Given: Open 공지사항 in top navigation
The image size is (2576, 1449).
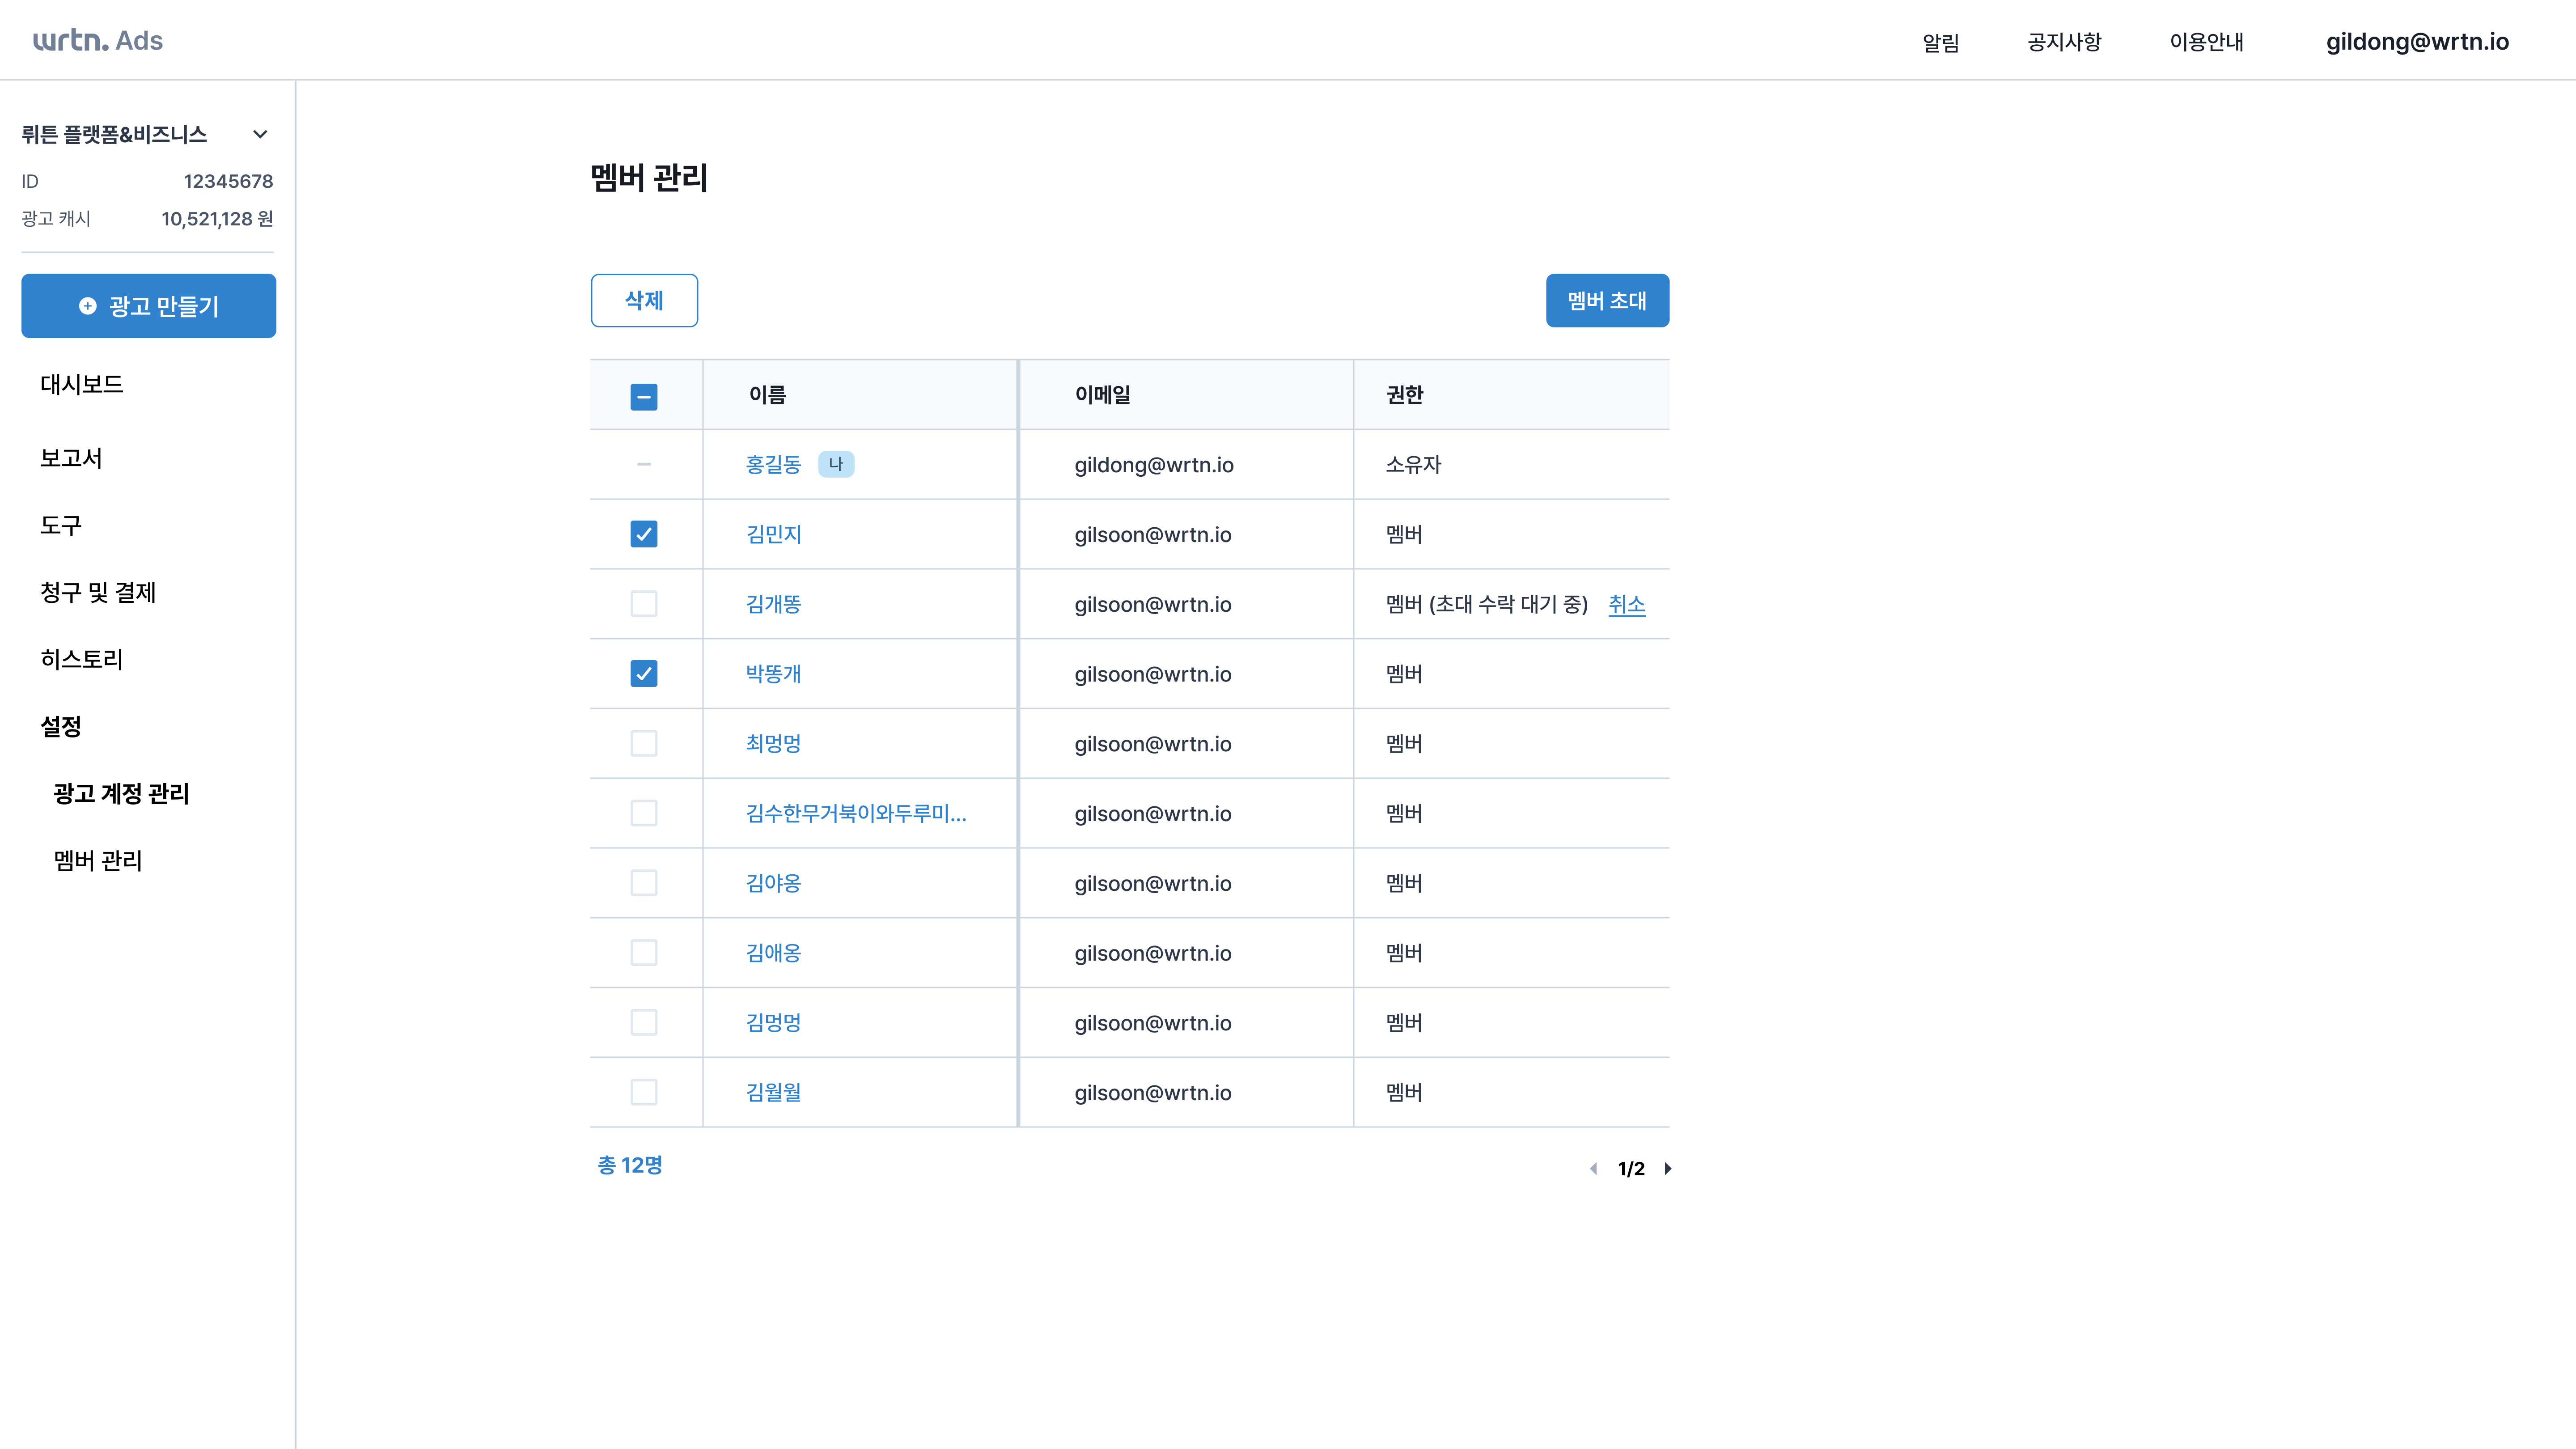Looking at the screenshot, I should pyautogui.click(x=2064, y=42).
